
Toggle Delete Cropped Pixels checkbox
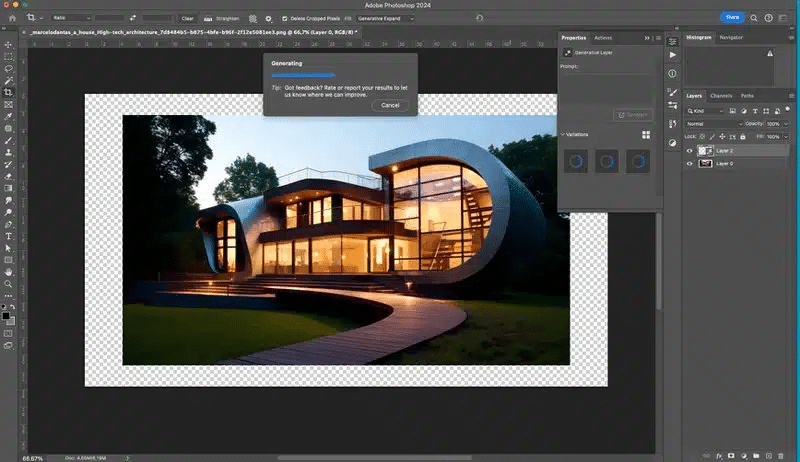point(285,18)
